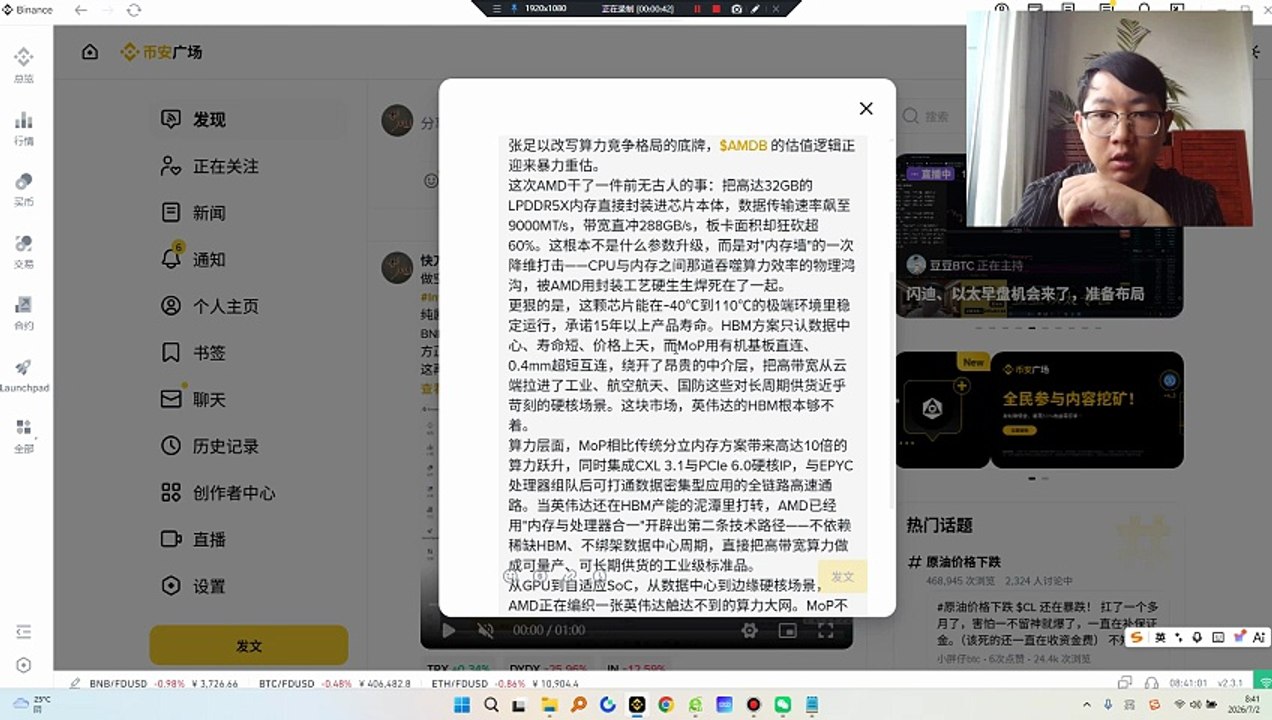
Task: Go back with the browser back arrow
Action: (81, 10)
